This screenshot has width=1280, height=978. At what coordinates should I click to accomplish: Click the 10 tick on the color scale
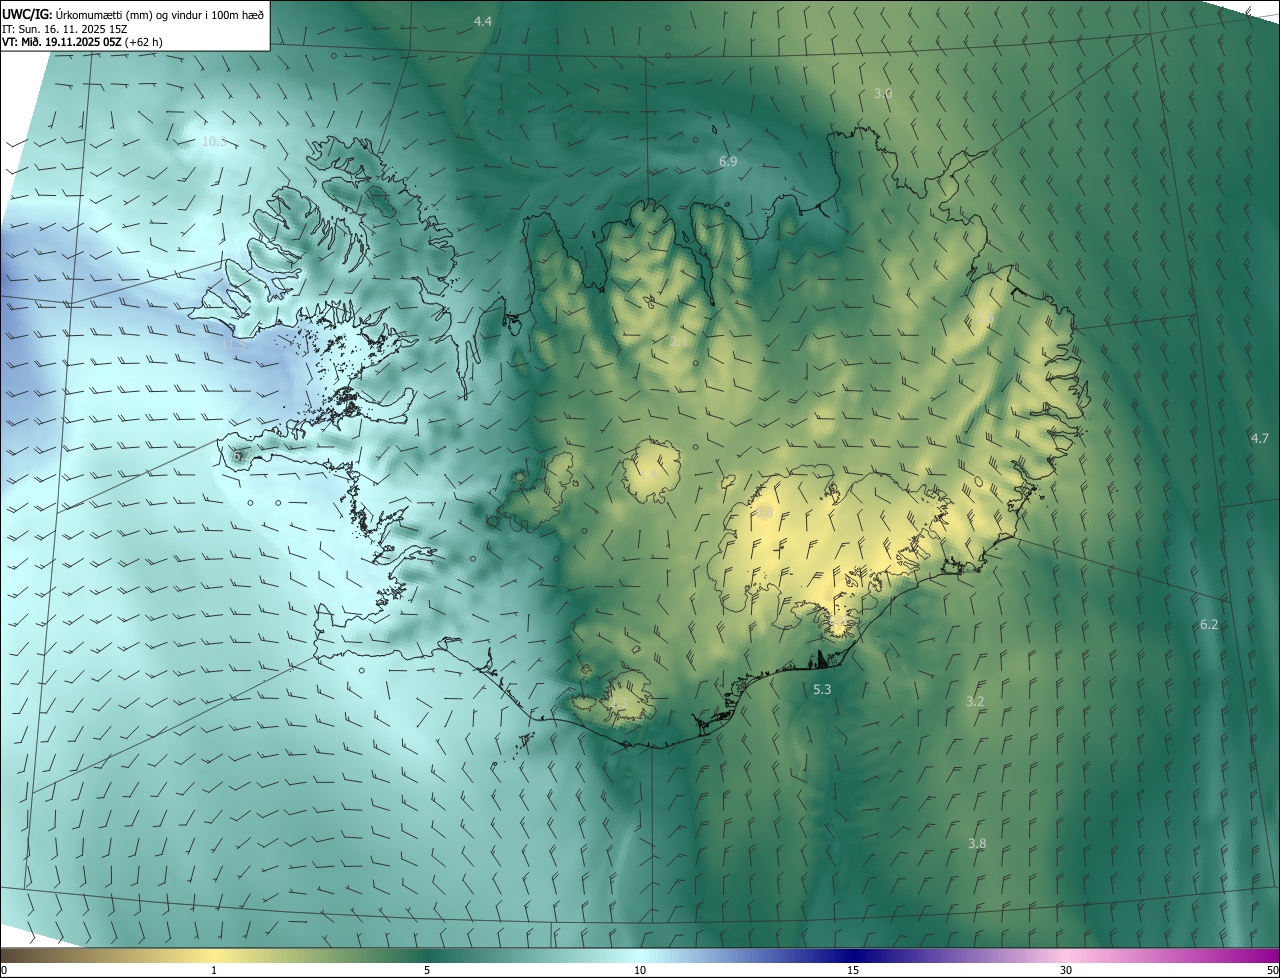(x=640, y=970)
